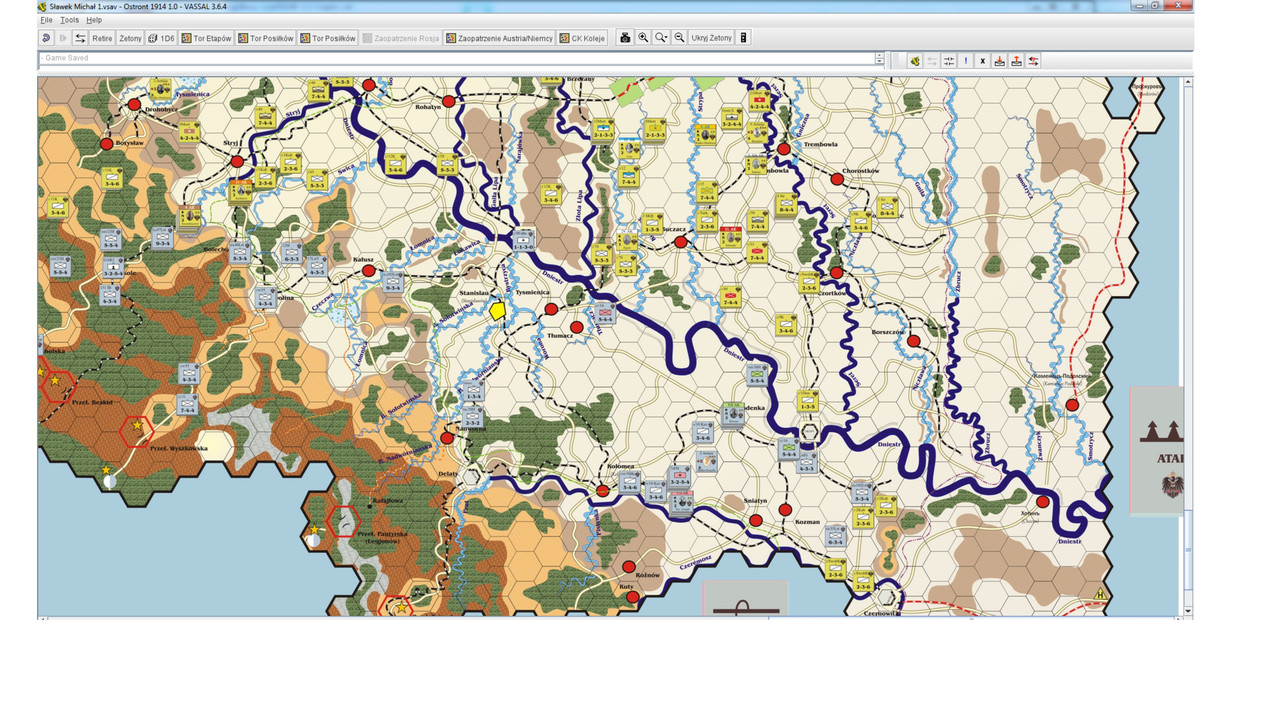
Task: Click the Retire button
Action: pos(102,38)
